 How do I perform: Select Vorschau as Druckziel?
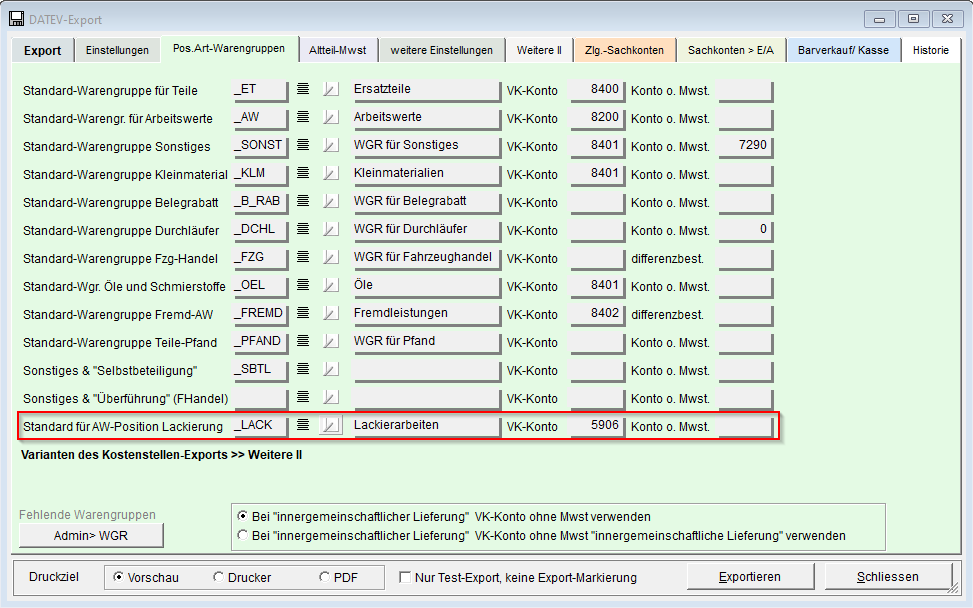(146, 578)
